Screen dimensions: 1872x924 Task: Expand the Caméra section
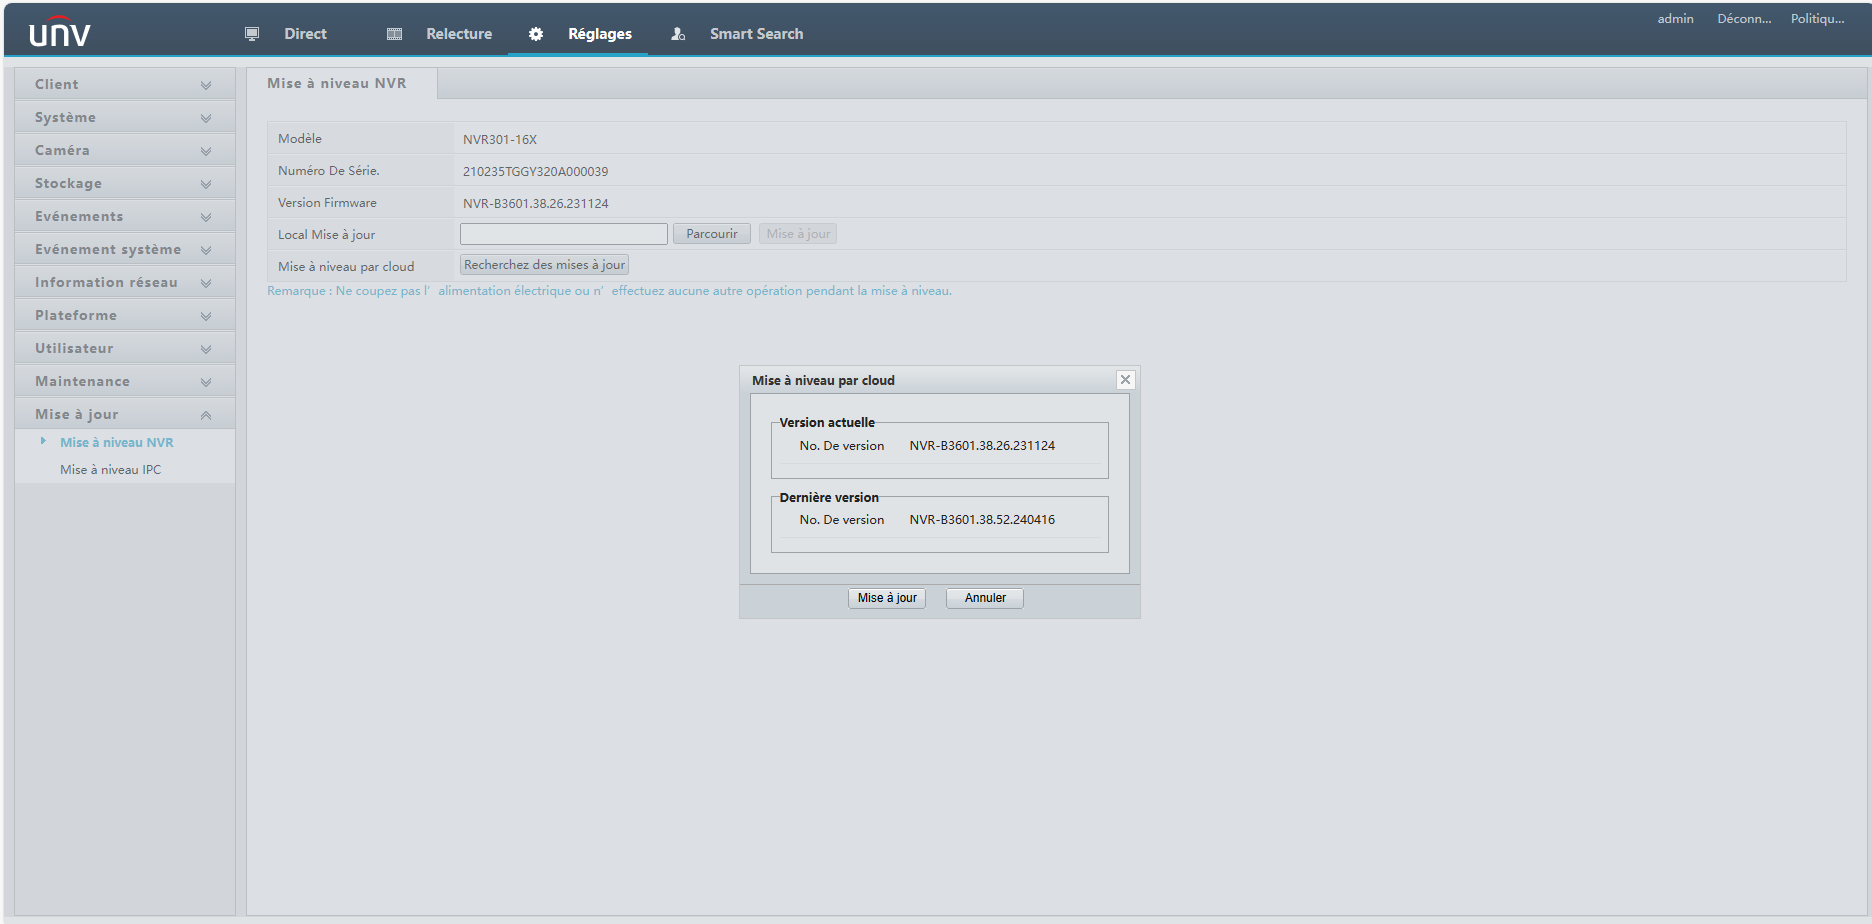coord(206,151)
